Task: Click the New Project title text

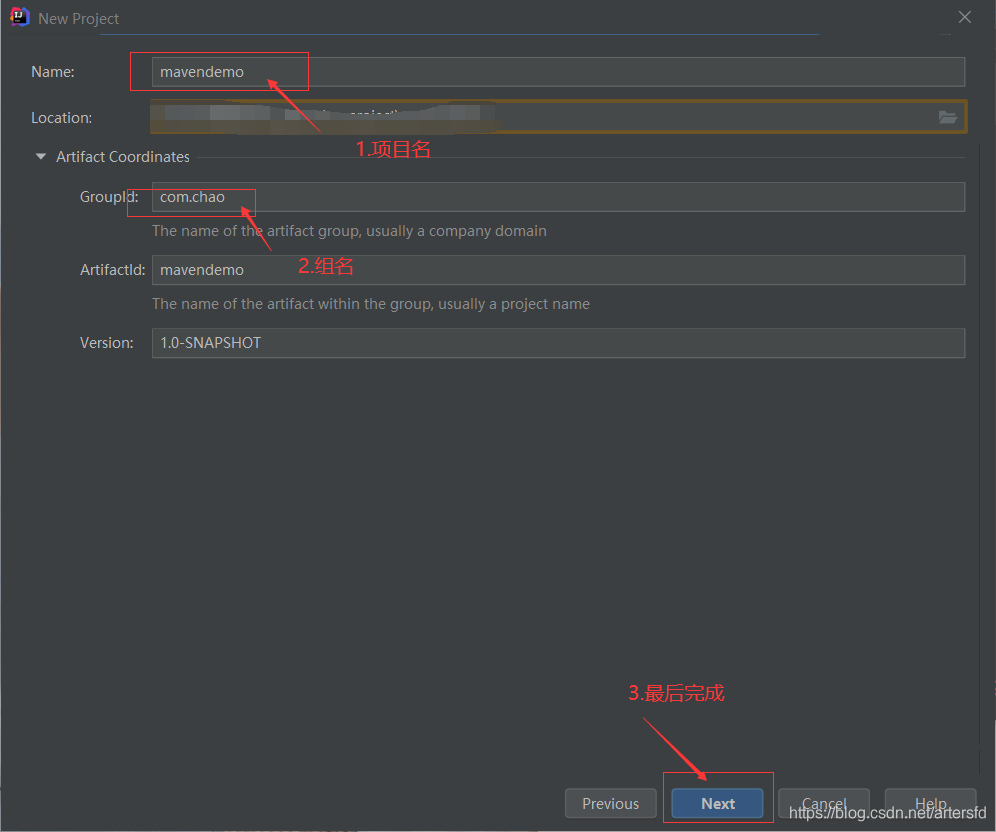Action: click(x=78, y=19)
